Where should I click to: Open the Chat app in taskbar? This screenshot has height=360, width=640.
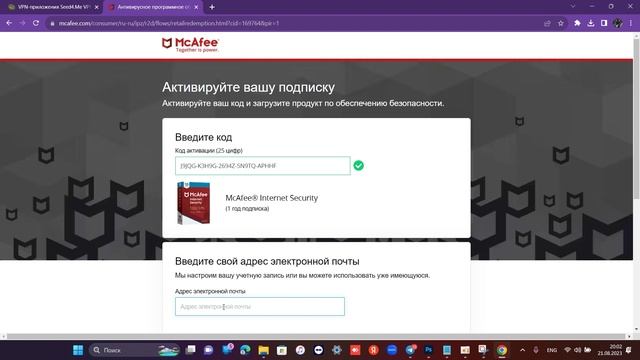(x=209, y=350)
